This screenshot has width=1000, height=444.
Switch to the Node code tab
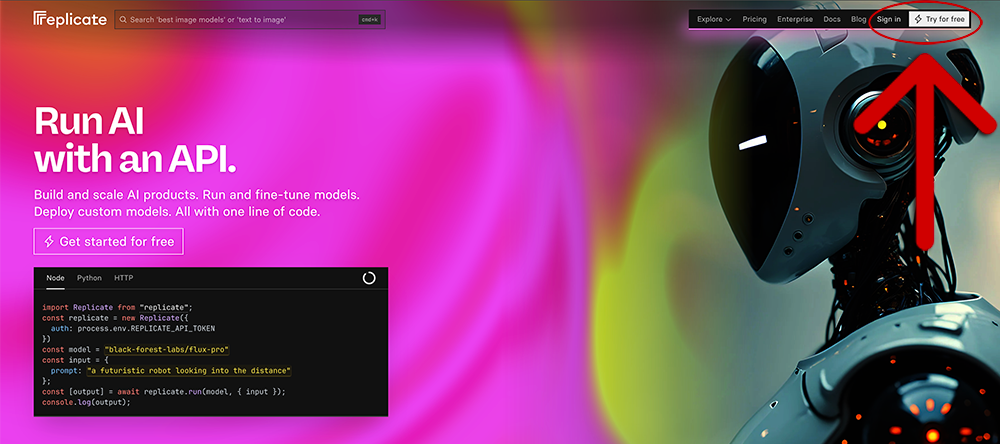55,278
